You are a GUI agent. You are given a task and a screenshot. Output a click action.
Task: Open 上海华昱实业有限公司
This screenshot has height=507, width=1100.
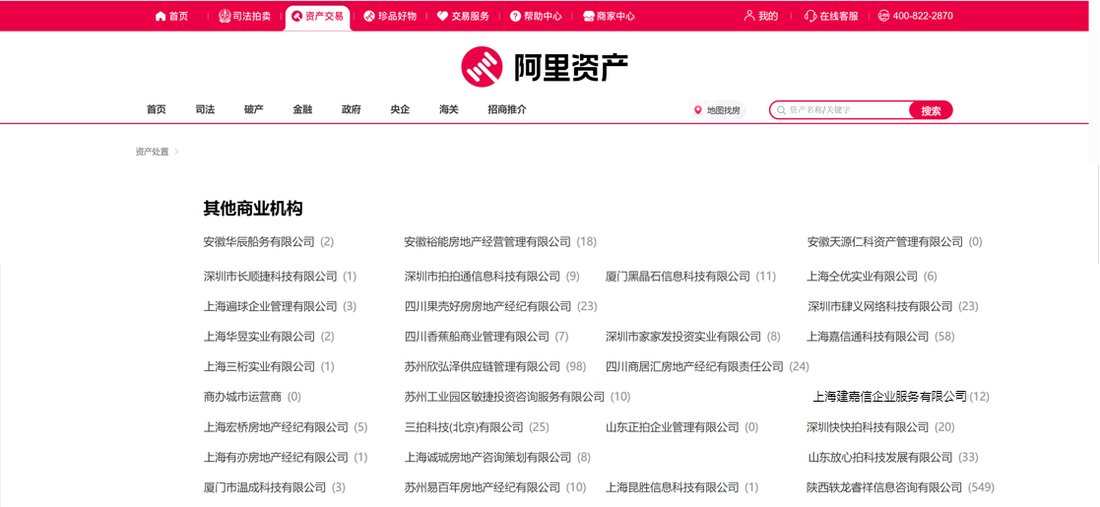[260, 337]
